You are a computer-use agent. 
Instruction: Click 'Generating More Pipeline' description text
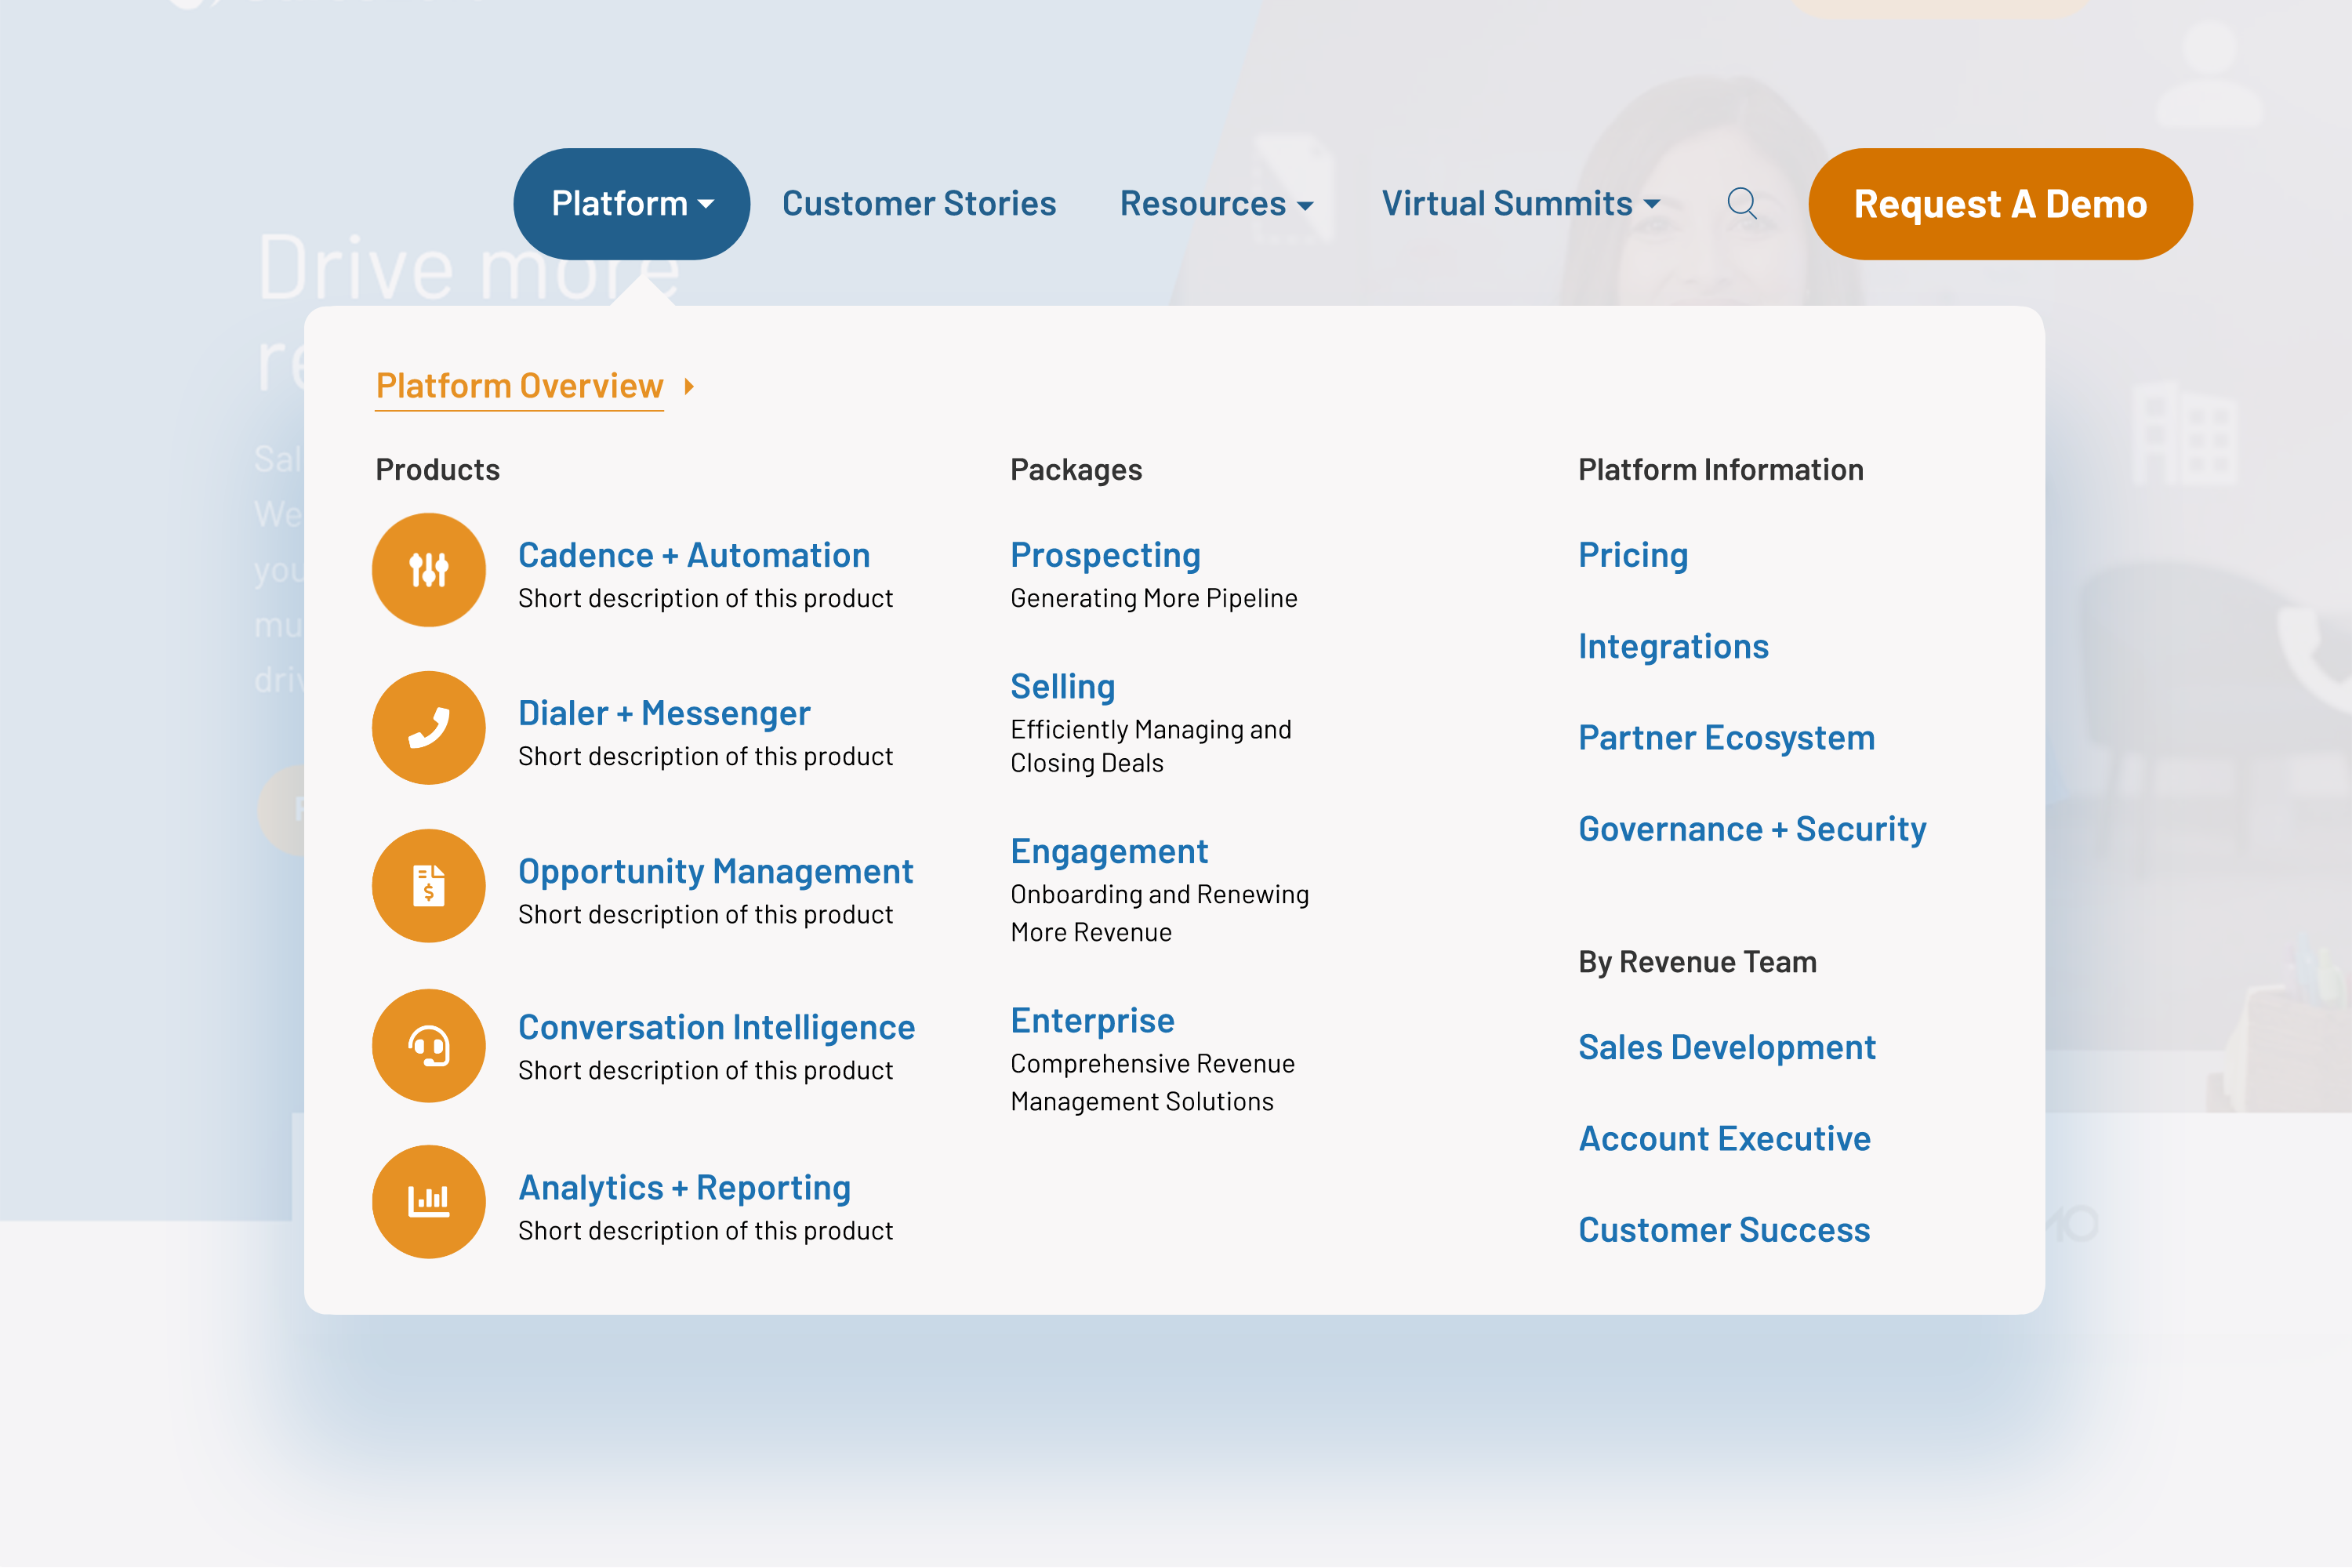(1153, 598)
